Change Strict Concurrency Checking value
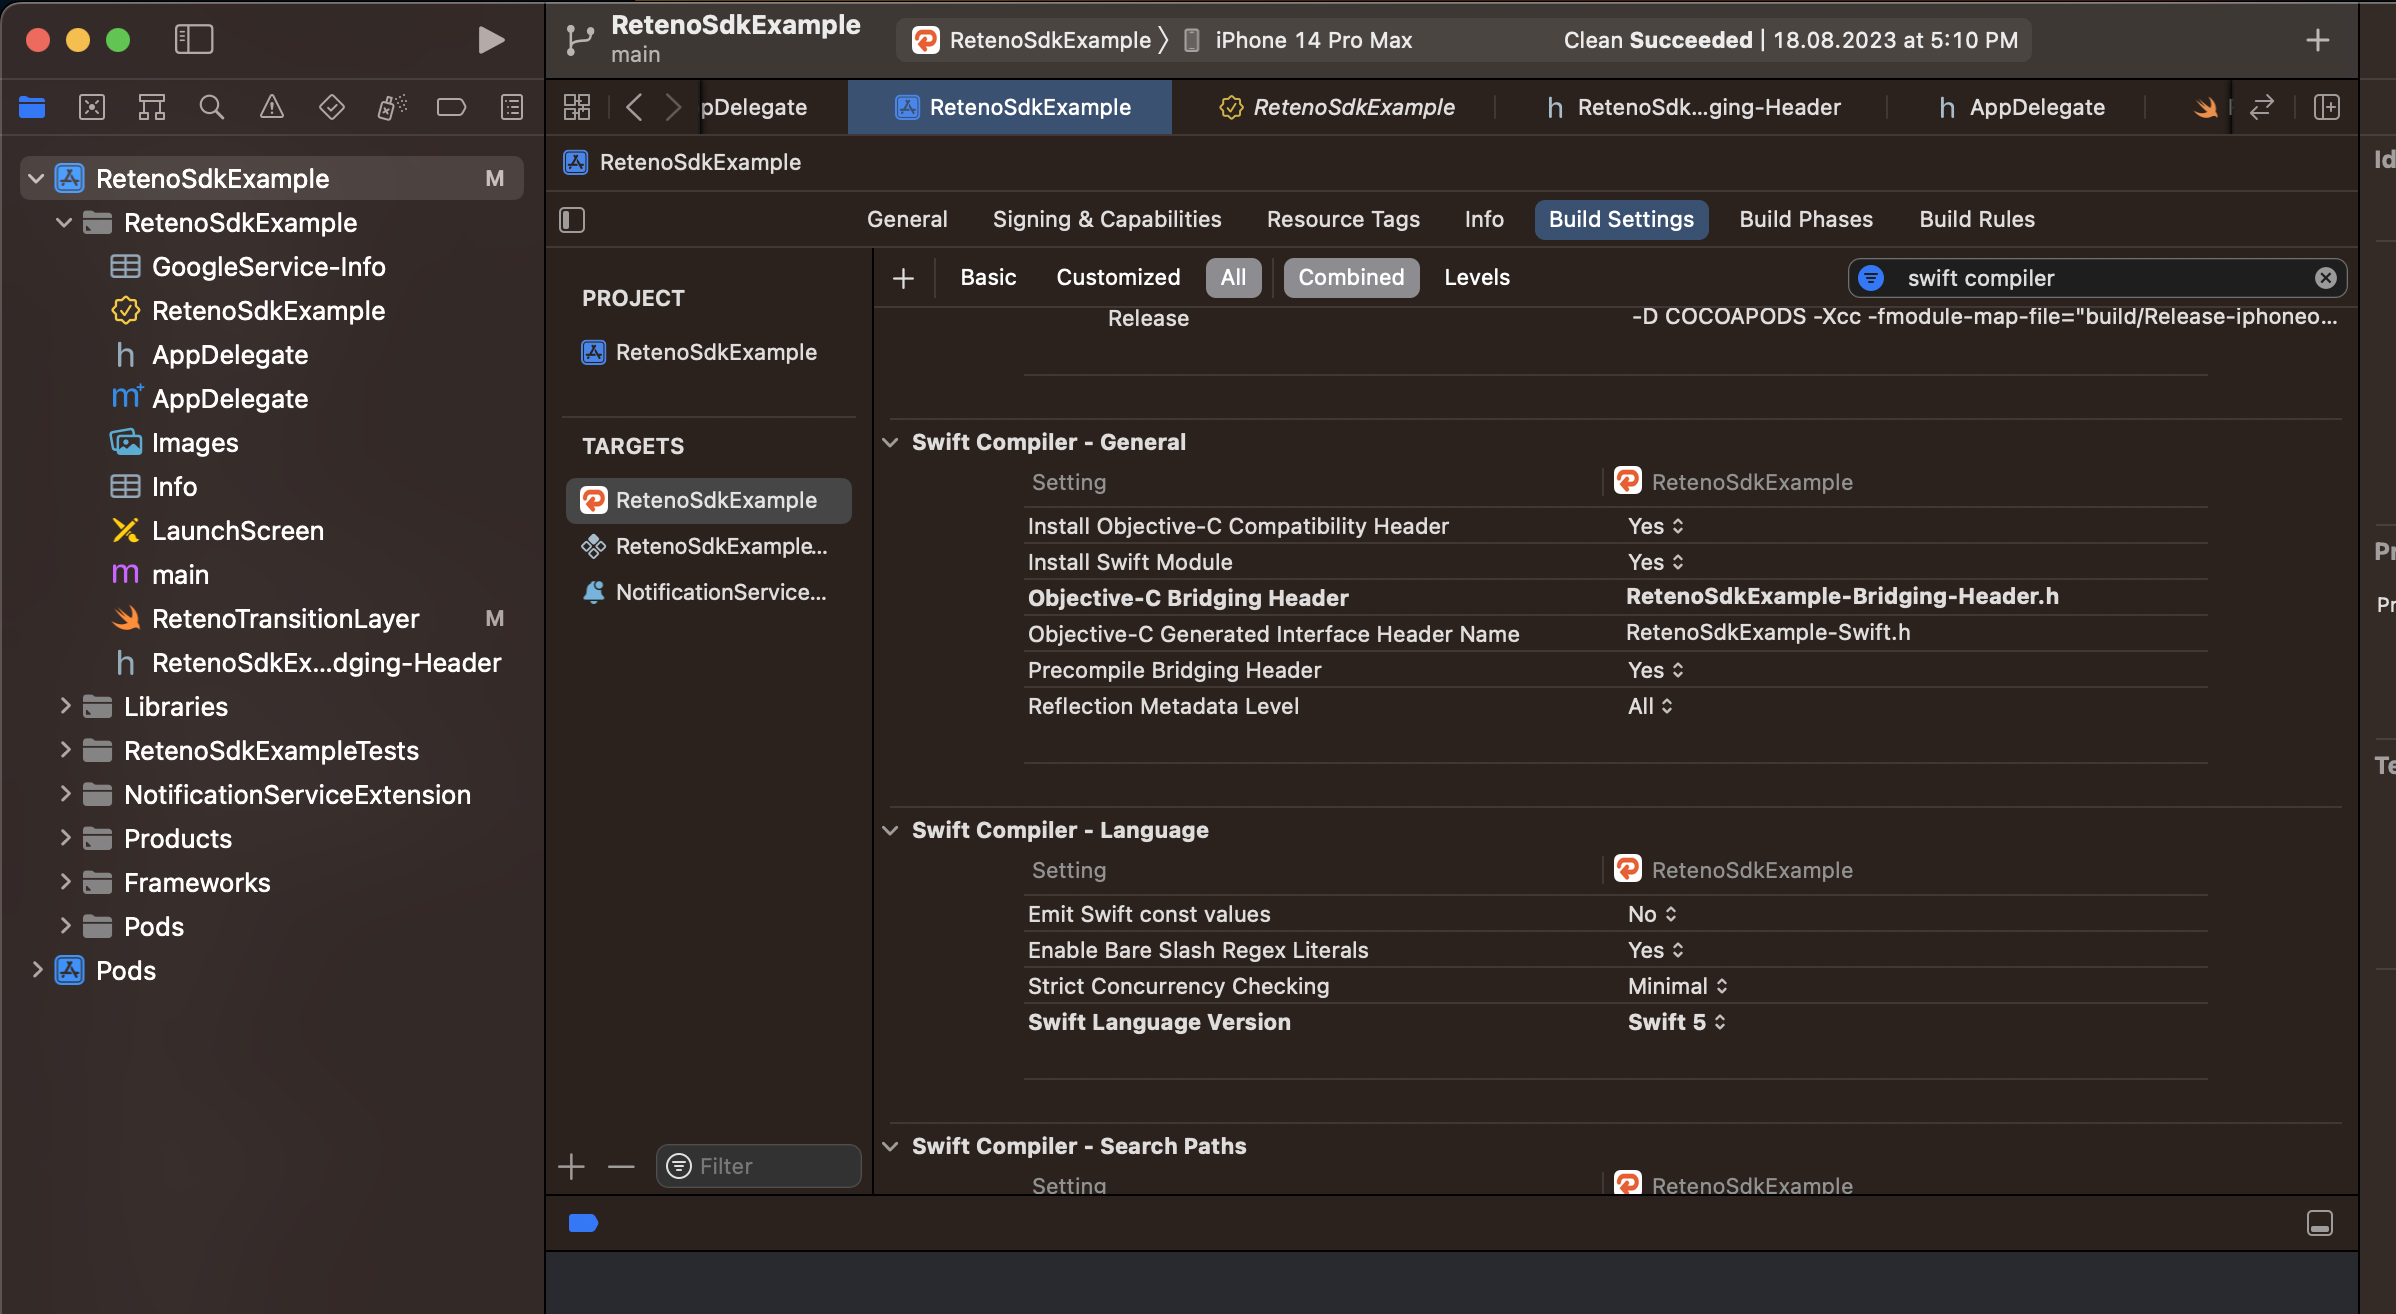 pyautogui.click(x=1678, y=986)
